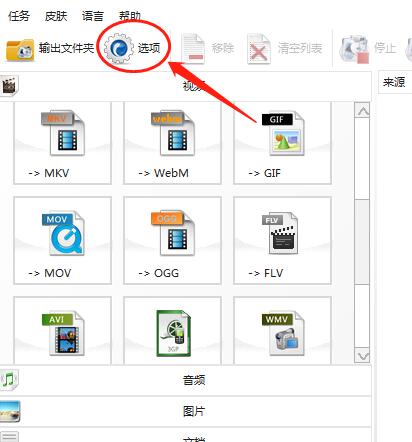Open the 语言 menu
Viewport: 412px width, 442px height.
tap(93, 16)
